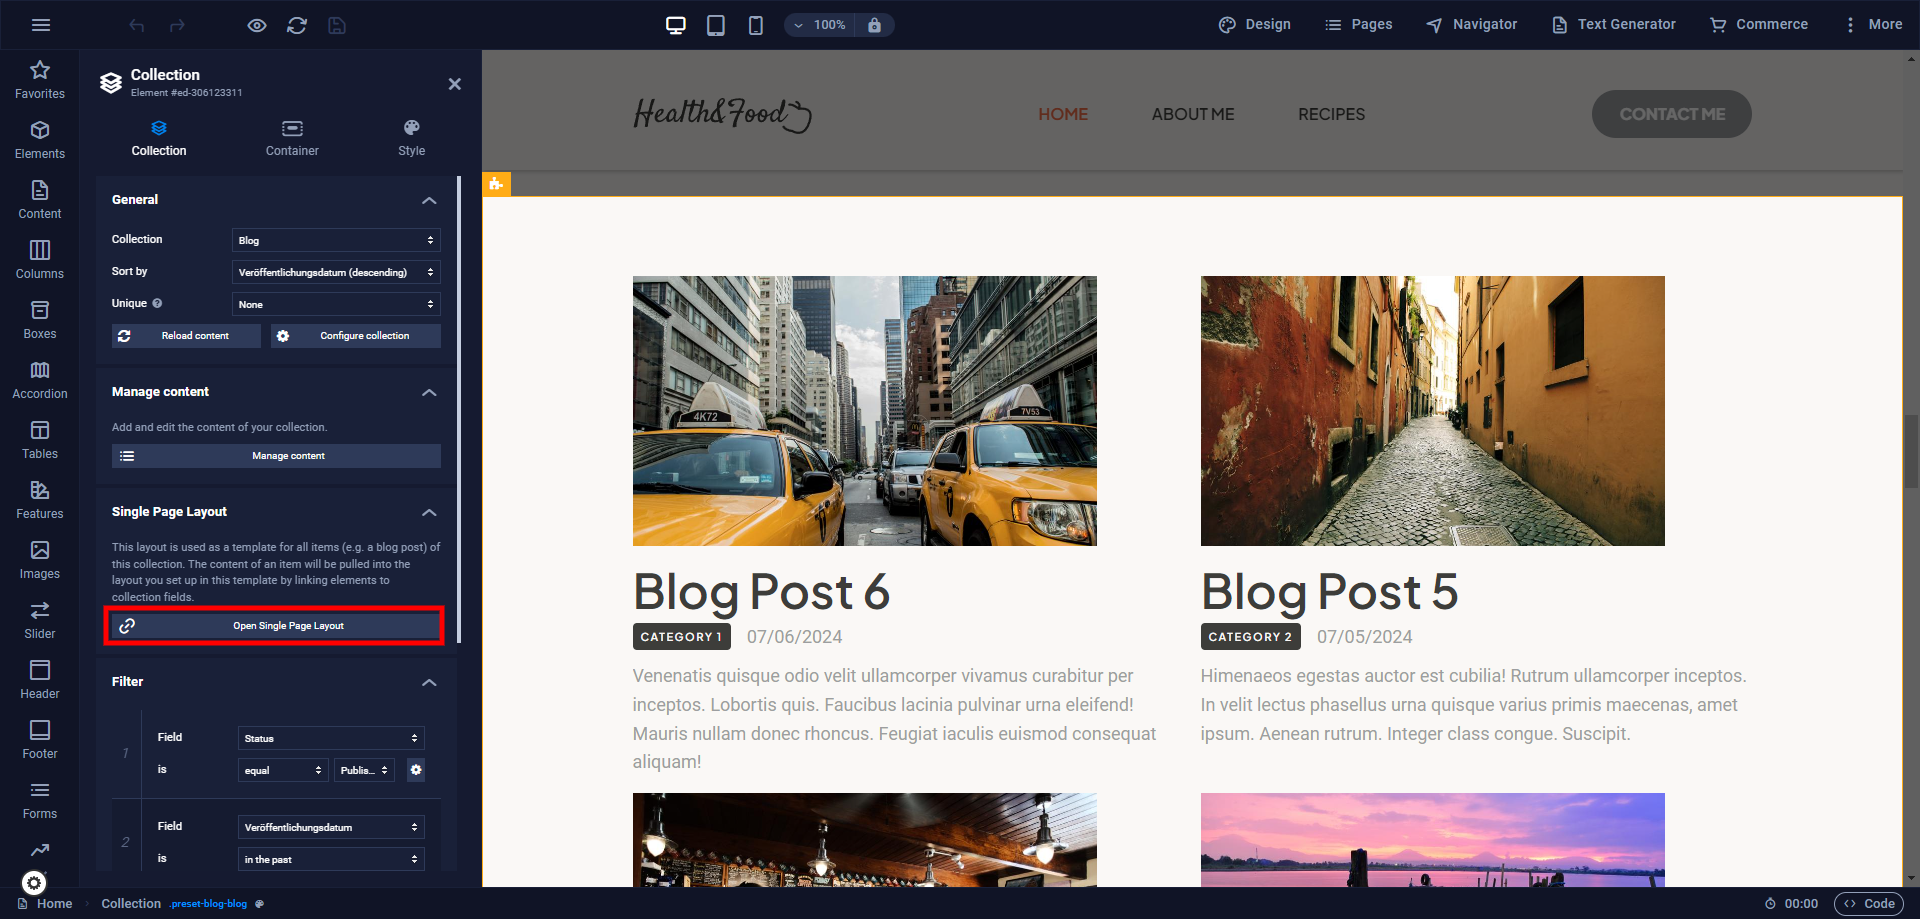Open the 100% zoom dropdown
1920x919 pixels.
pos(820,25)
